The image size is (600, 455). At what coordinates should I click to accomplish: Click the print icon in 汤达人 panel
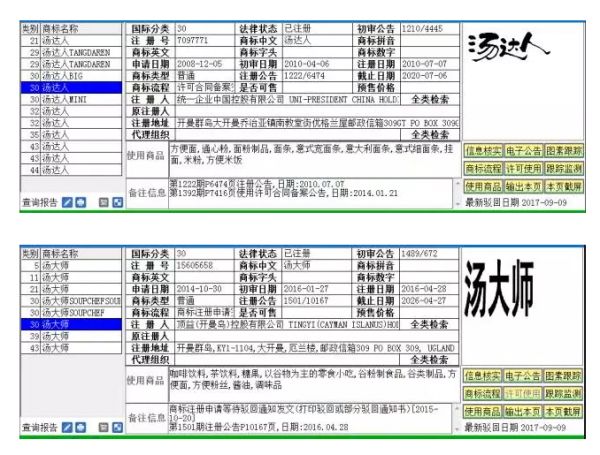pyautogui.click(x=80, y=202)
